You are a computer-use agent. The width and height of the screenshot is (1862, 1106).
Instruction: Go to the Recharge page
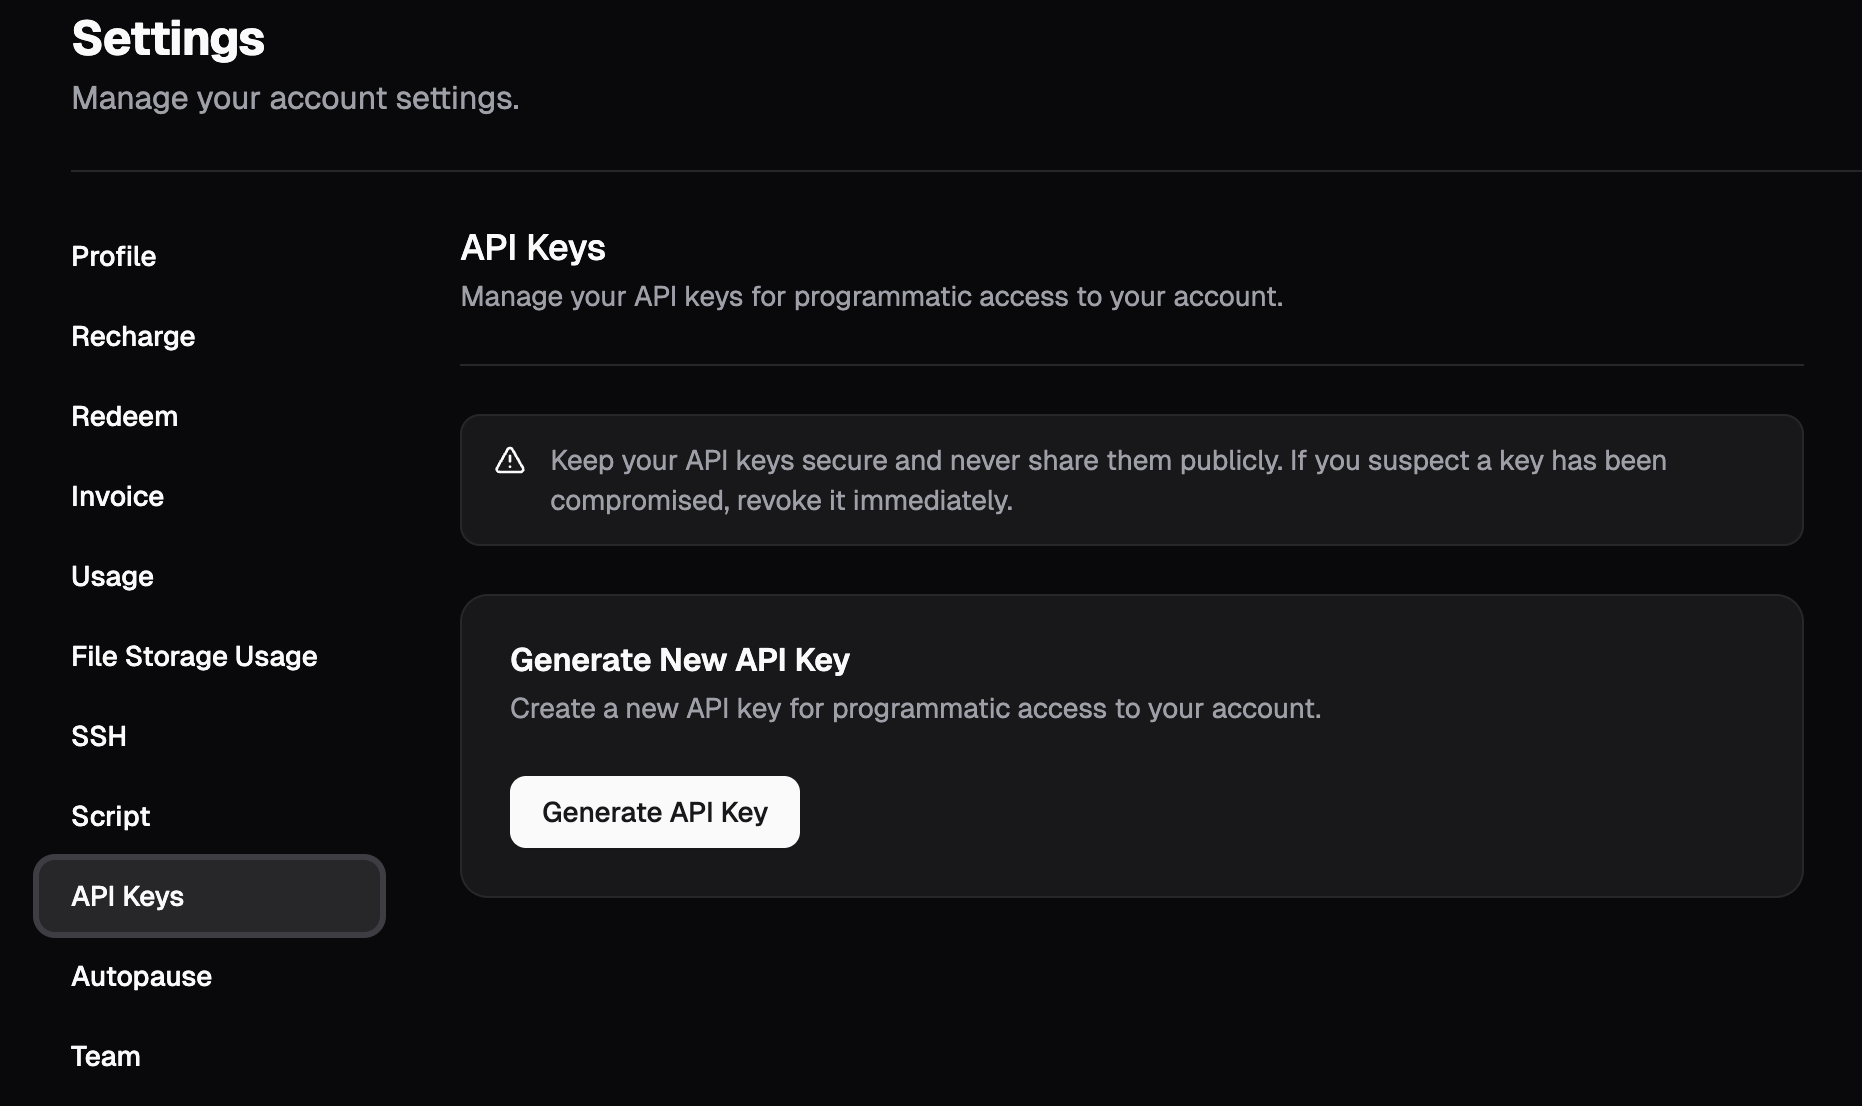[133, 336]
